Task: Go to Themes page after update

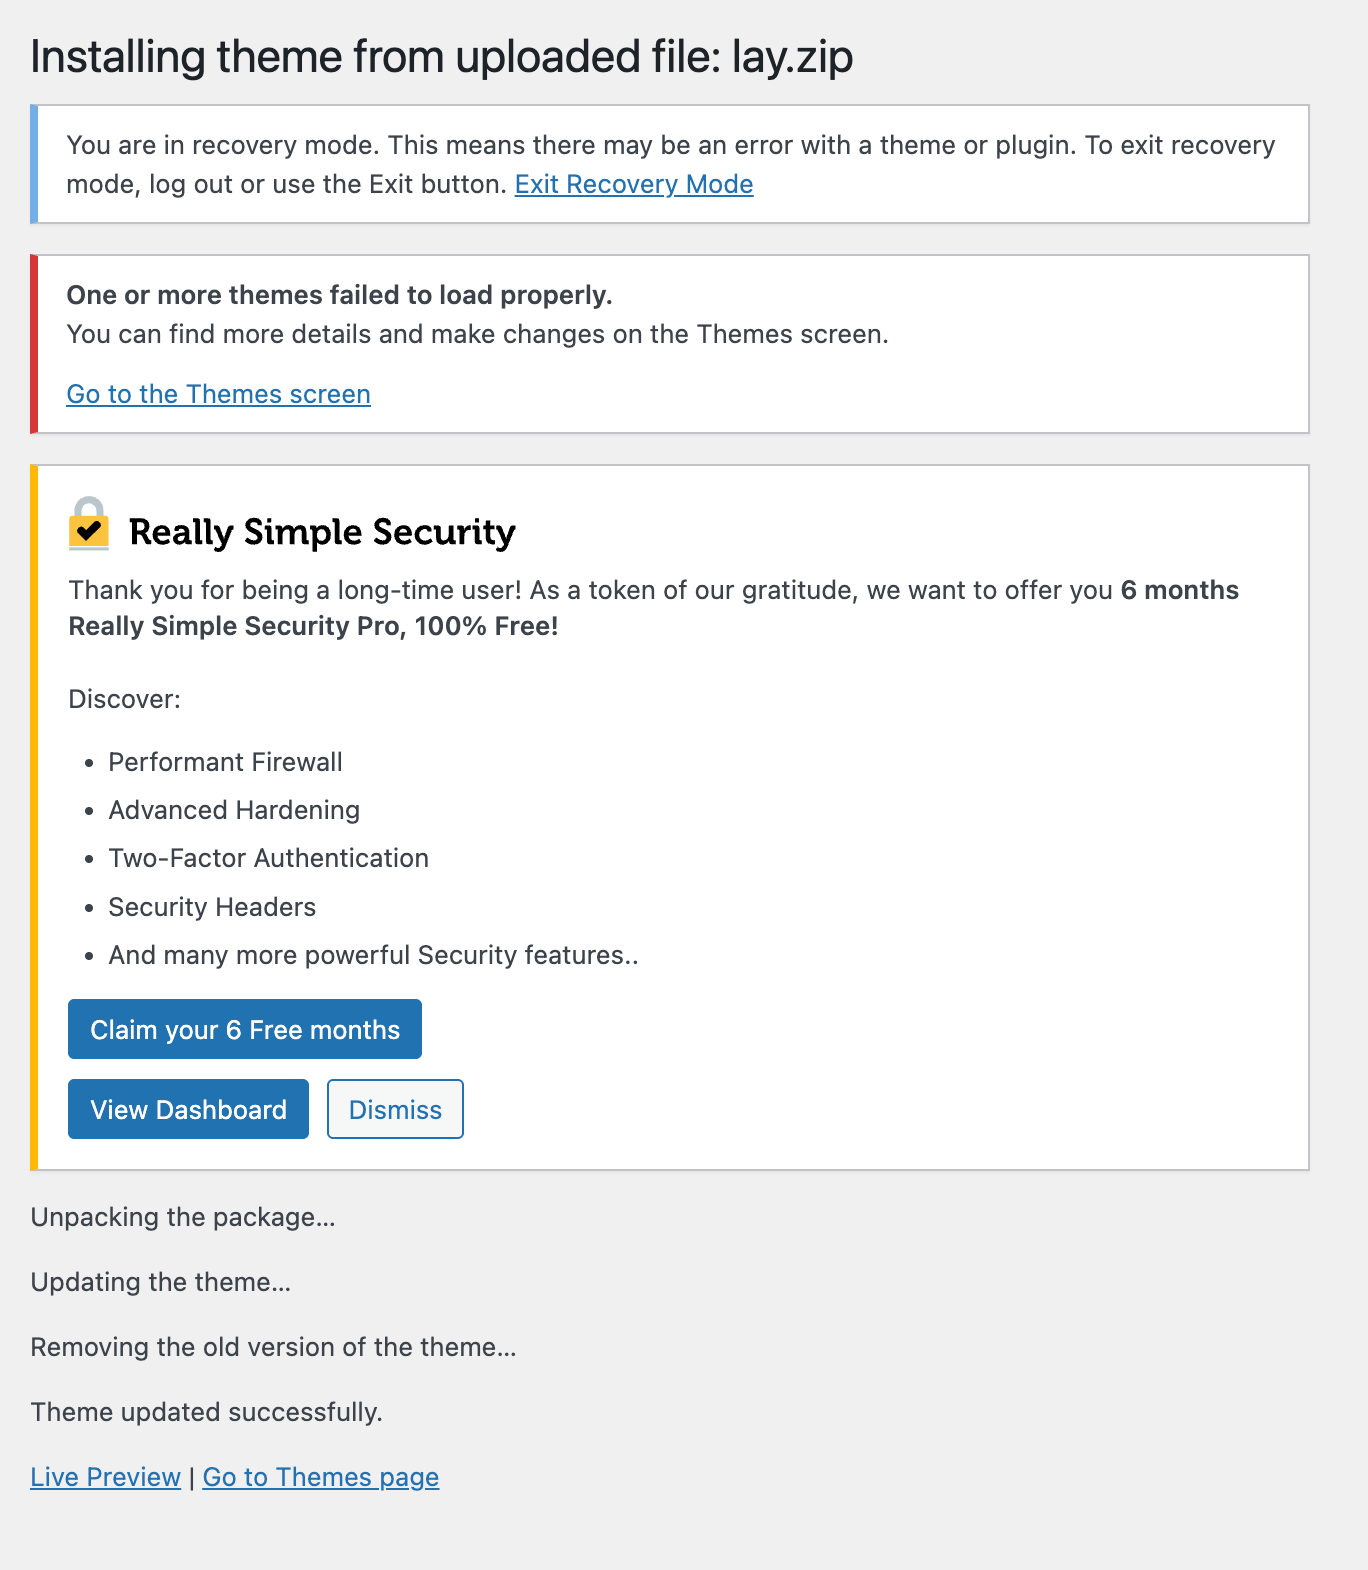Action: tap(320, 1476)
